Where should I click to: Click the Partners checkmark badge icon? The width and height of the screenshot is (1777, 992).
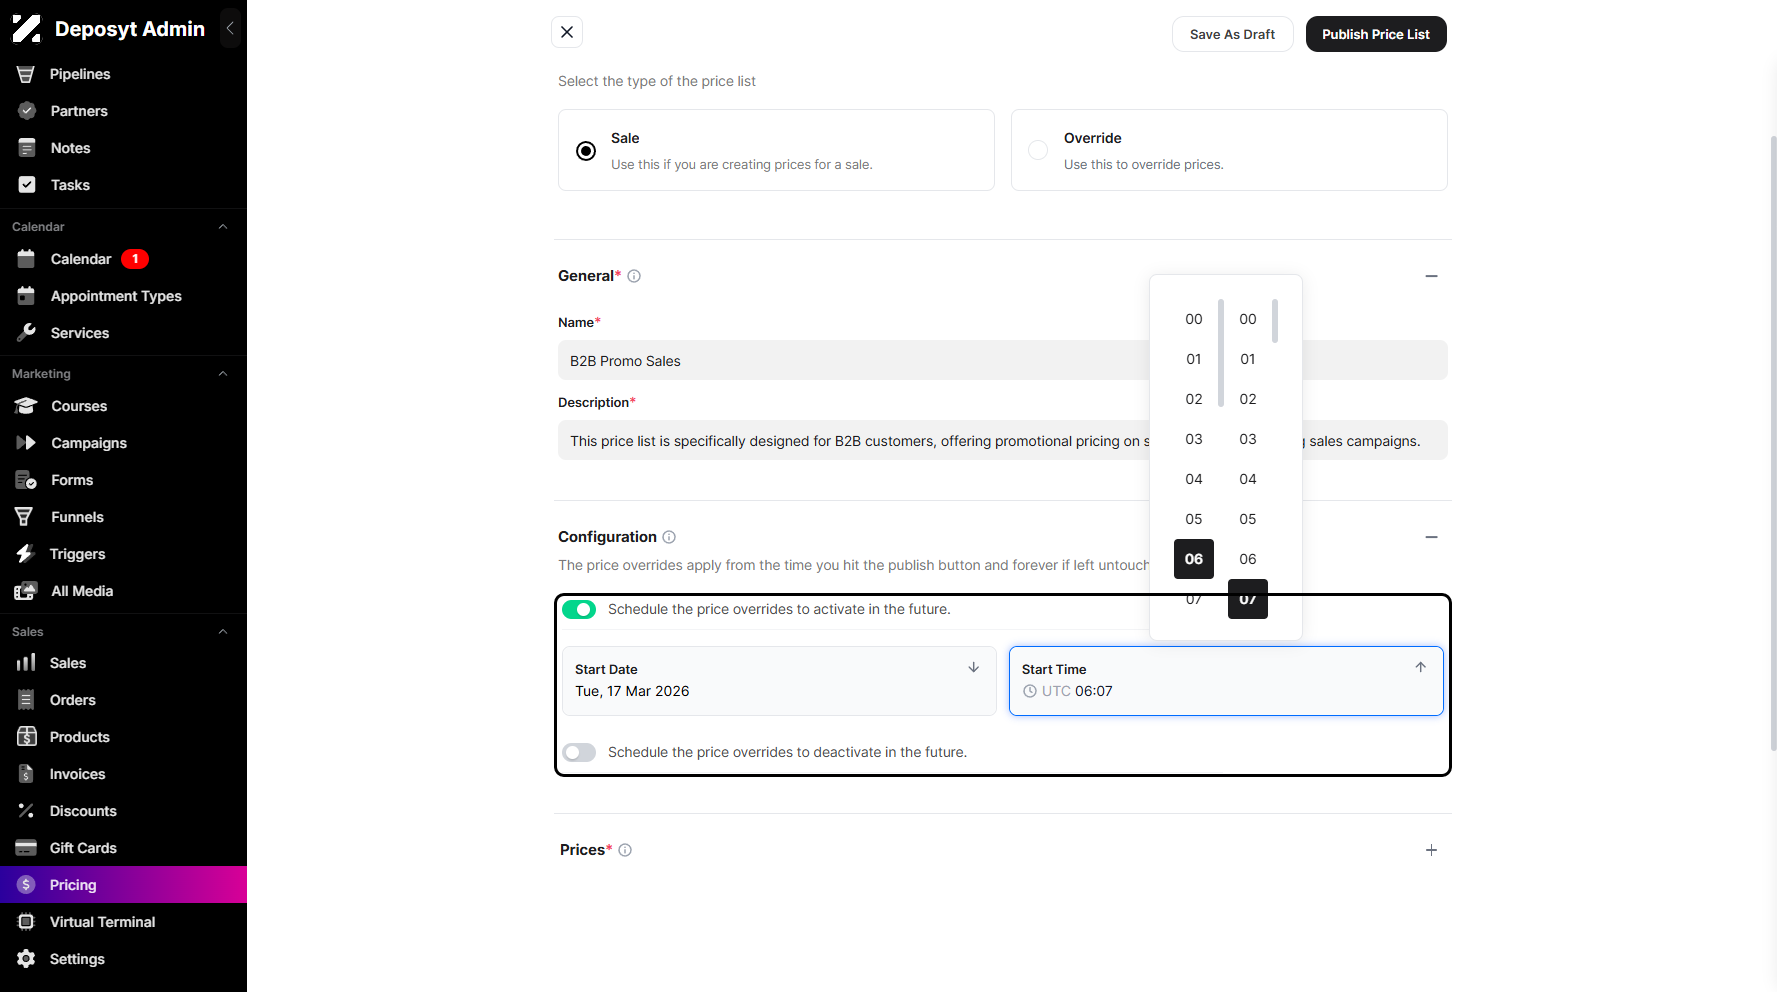tap(27, 111)
